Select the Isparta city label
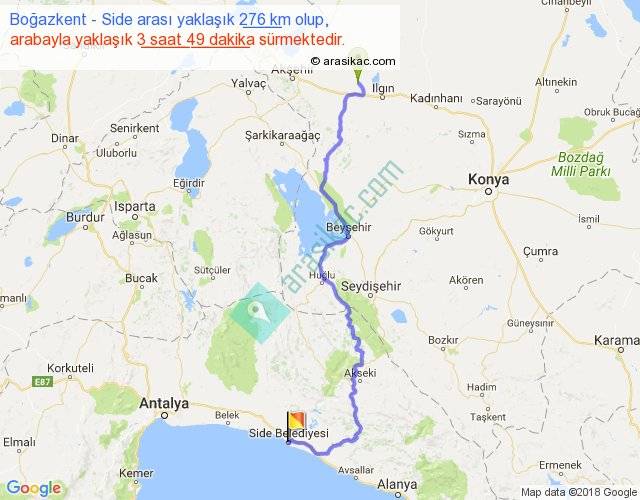The image size is (640, 500). coord(135,207)
